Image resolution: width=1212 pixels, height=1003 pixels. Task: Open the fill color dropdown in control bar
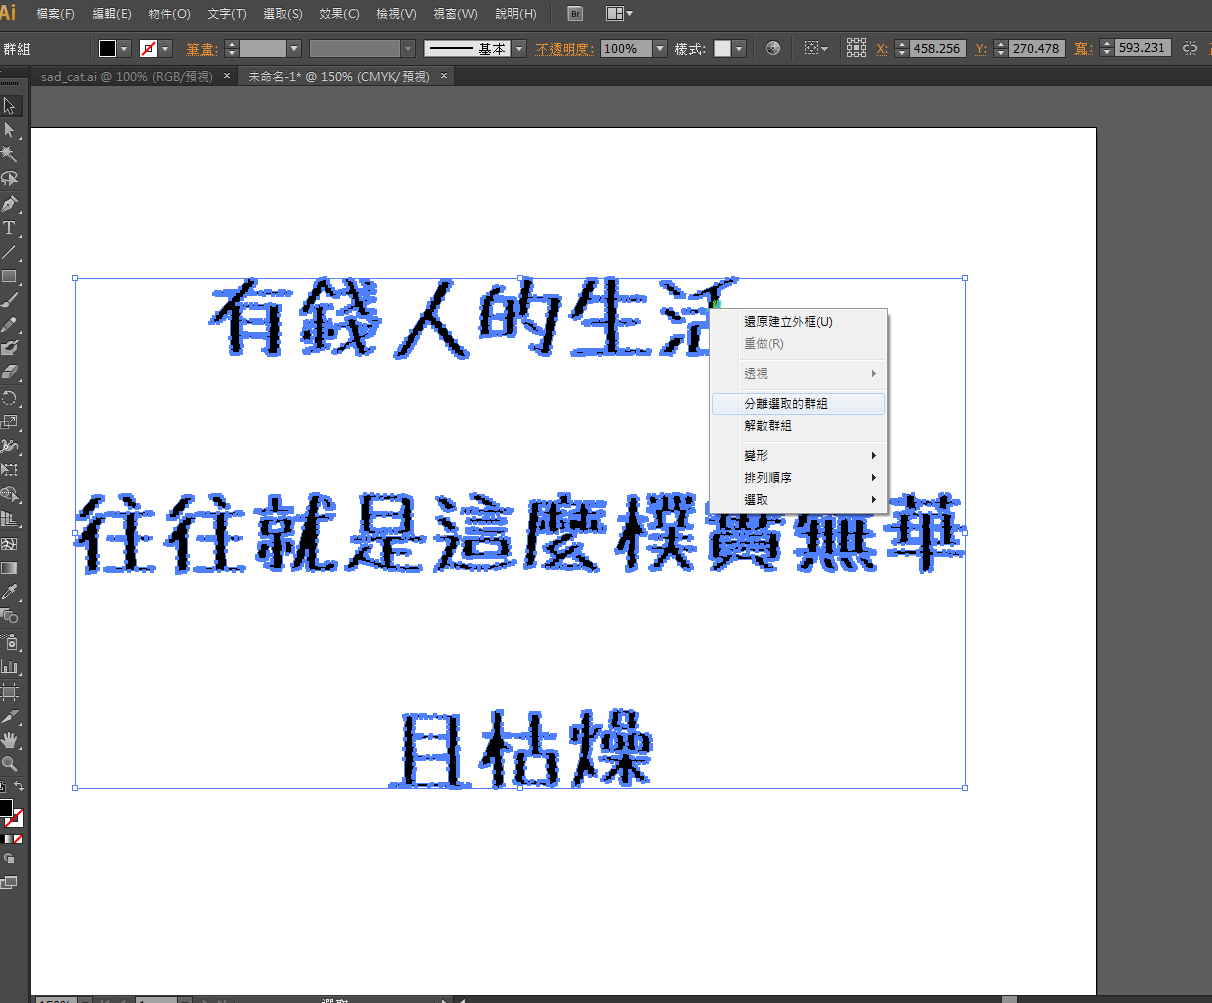125,48
